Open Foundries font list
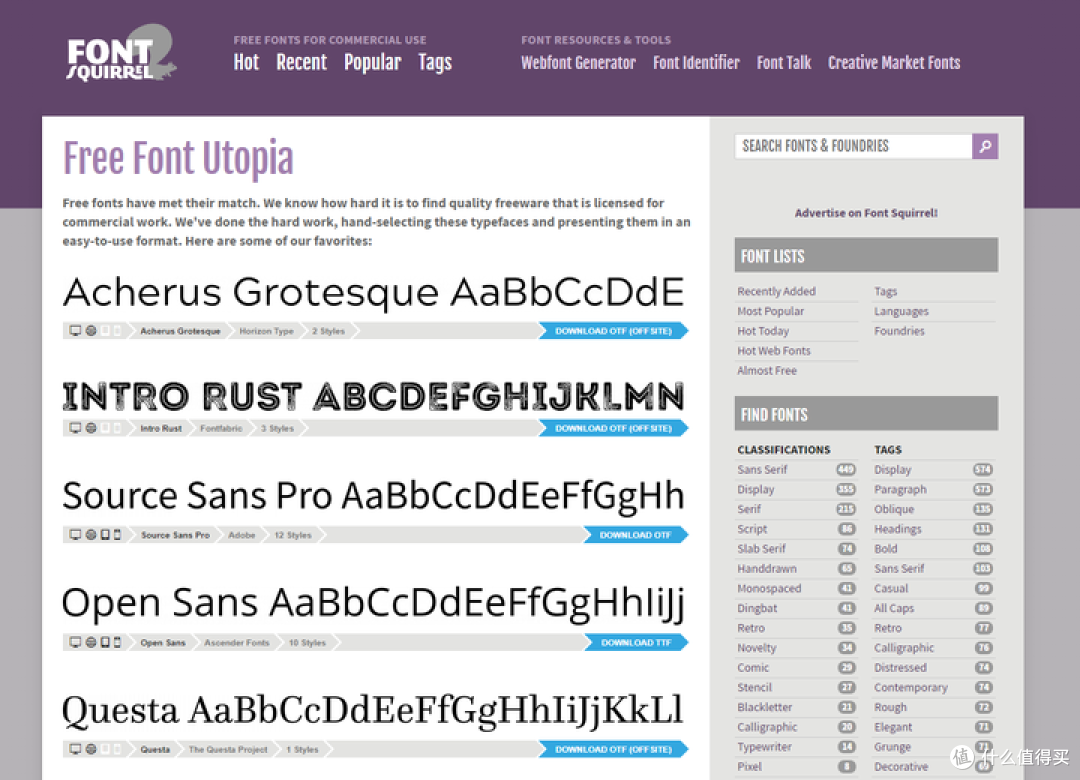 [900, 331]
